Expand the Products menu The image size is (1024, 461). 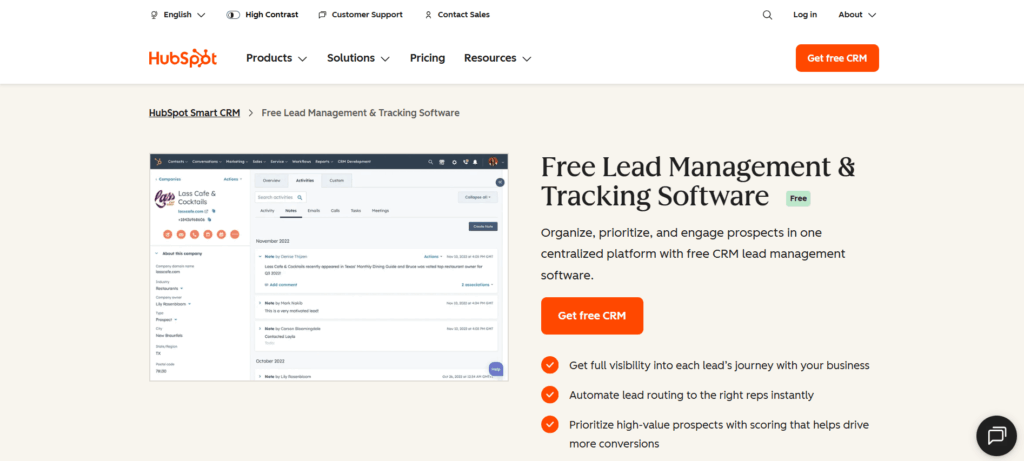pos(276,58)
